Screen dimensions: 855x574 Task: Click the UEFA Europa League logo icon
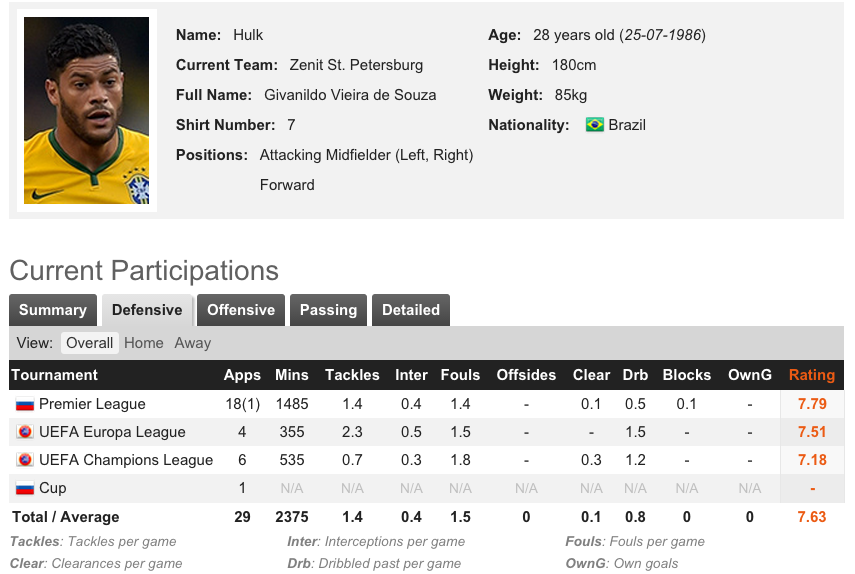pyautogui.click(x=25, y=432)
